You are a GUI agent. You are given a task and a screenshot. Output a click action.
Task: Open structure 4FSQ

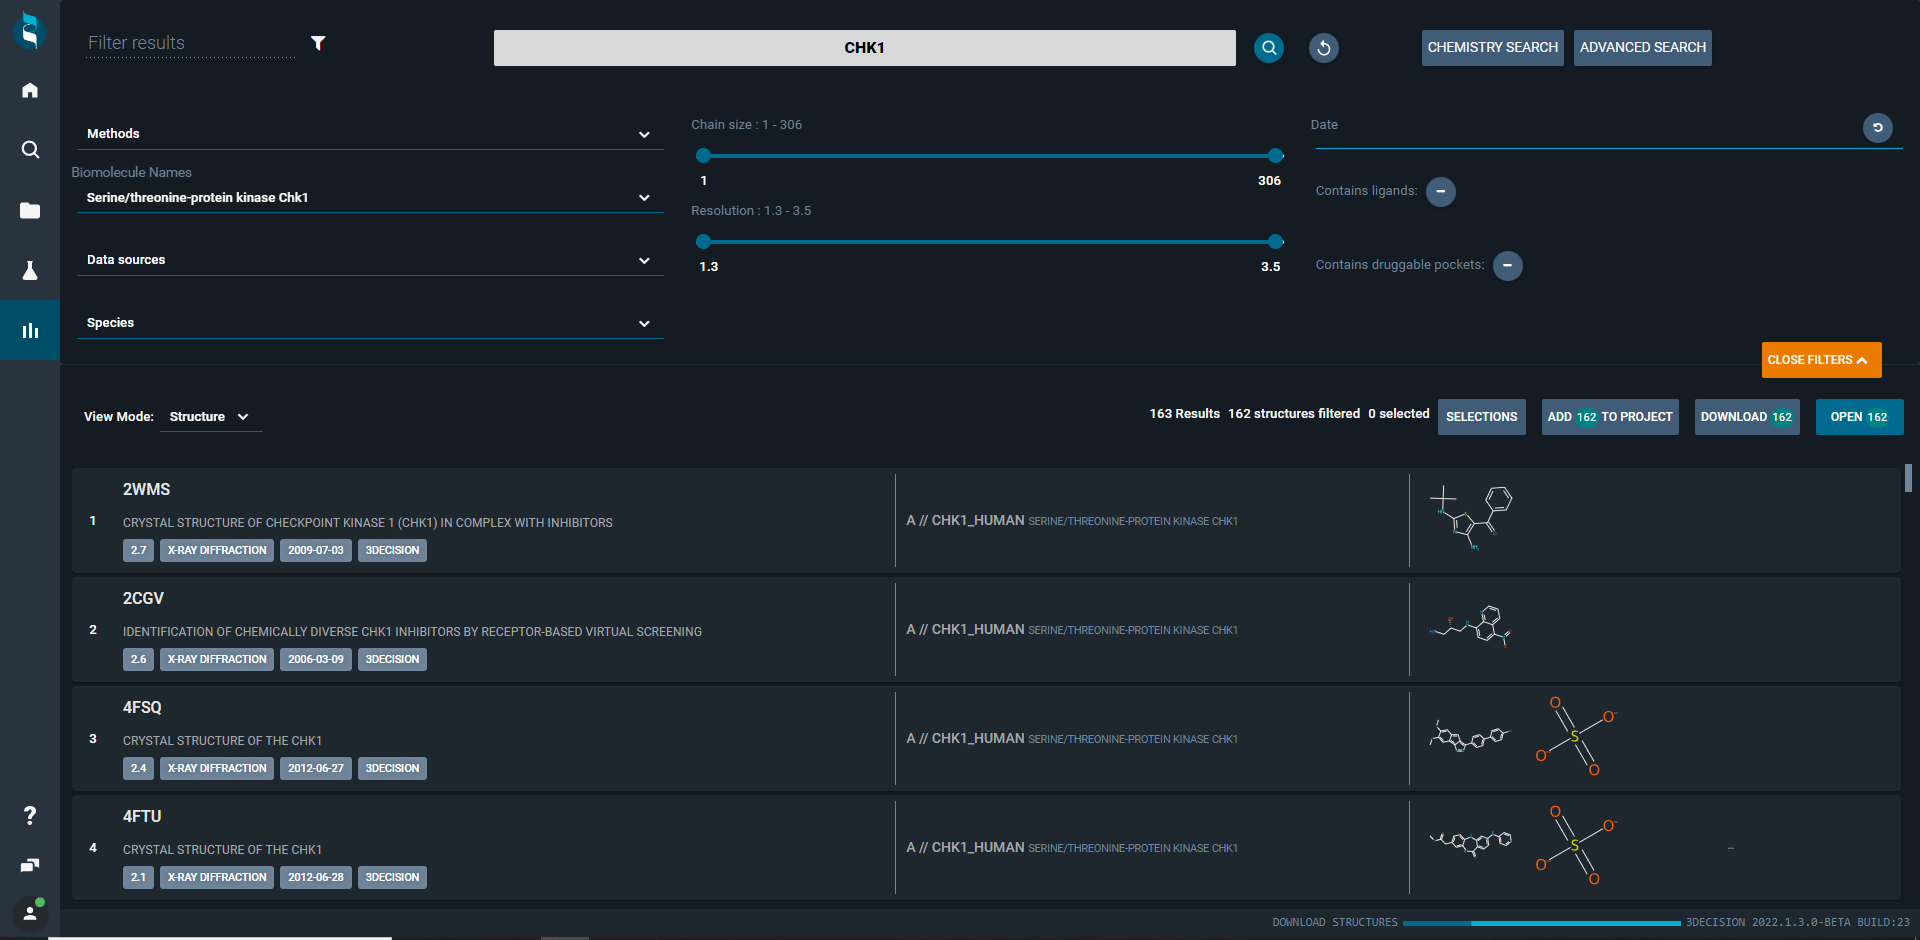[x=142, y=708]
